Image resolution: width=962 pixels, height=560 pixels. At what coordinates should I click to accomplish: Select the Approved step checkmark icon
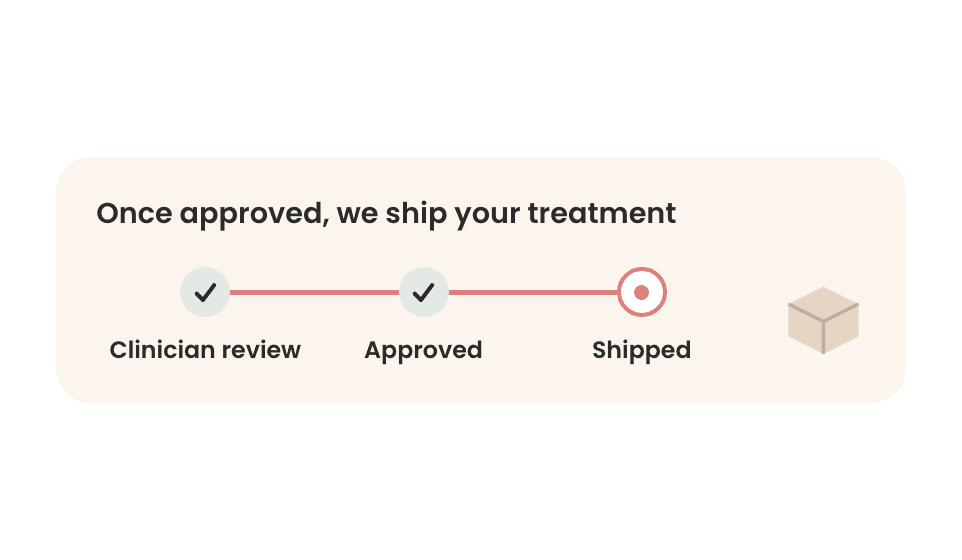pyautogui.click(x=423, y=292)
